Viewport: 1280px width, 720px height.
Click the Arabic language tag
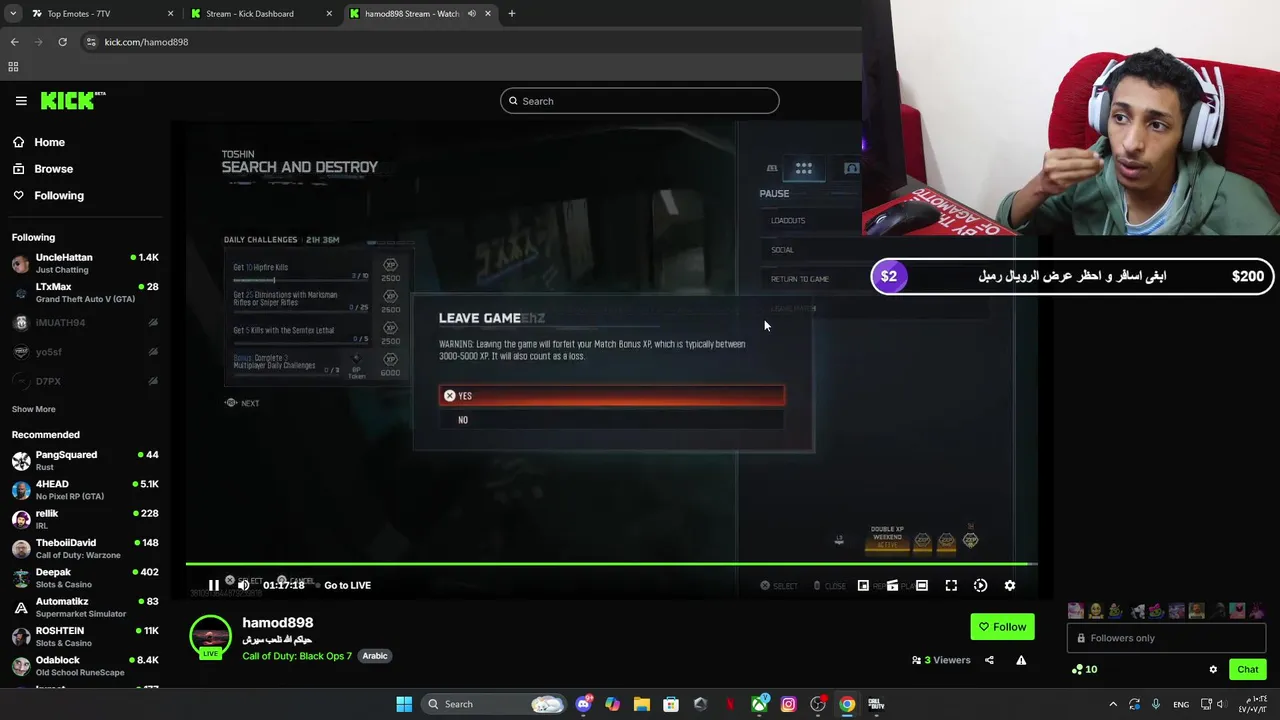point(375,656)
